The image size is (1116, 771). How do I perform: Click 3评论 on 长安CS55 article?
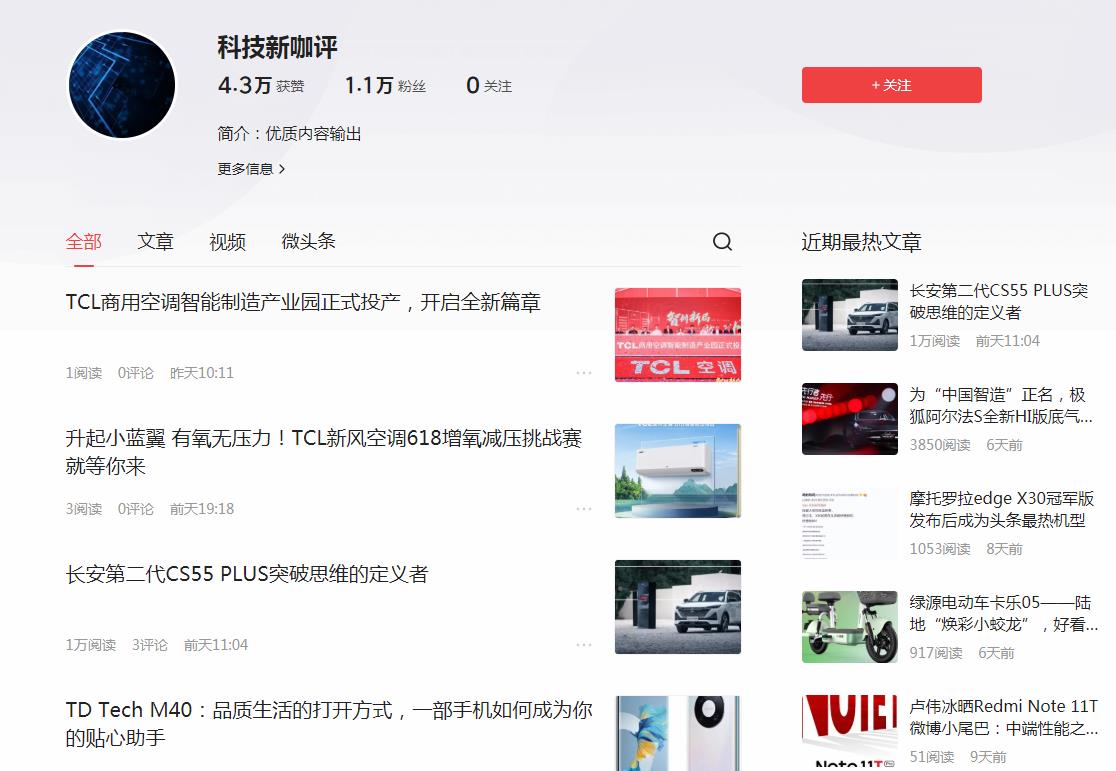[149, 645]
